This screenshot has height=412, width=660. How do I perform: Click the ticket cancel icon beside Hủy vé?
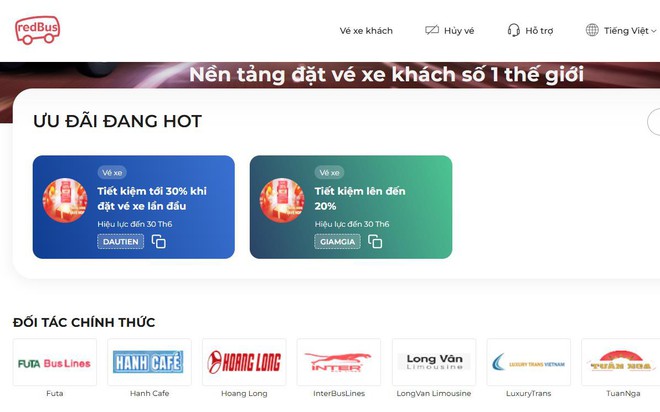tap(432, 30)
